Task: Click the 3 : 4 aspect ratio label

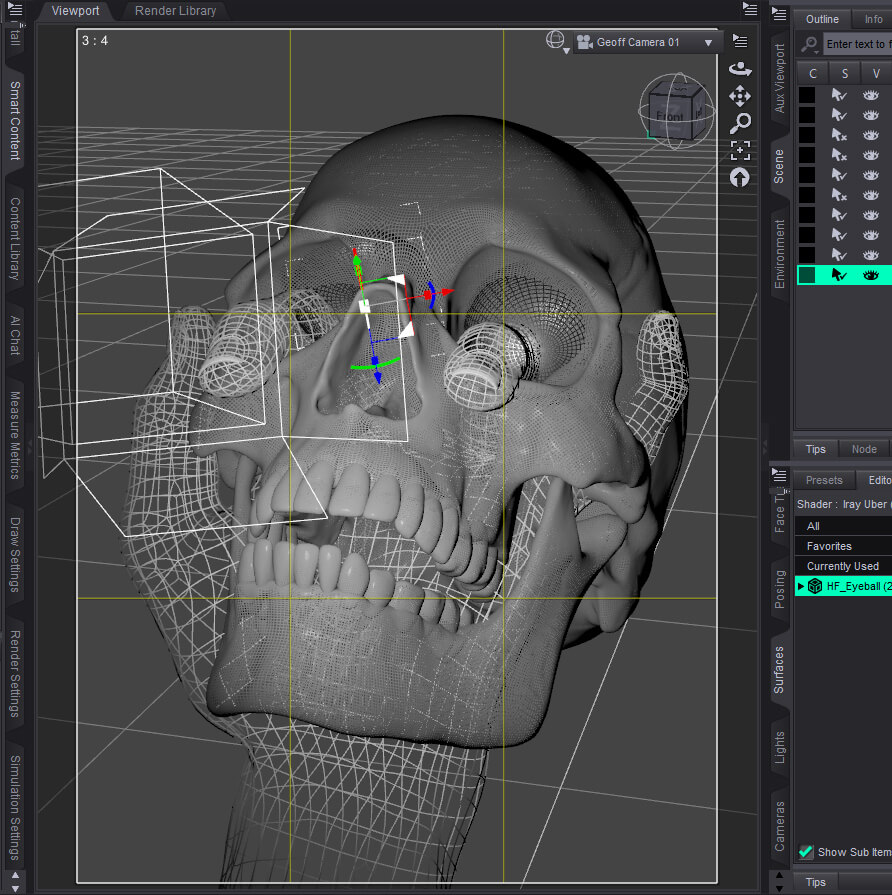Action: pos(95,41)
